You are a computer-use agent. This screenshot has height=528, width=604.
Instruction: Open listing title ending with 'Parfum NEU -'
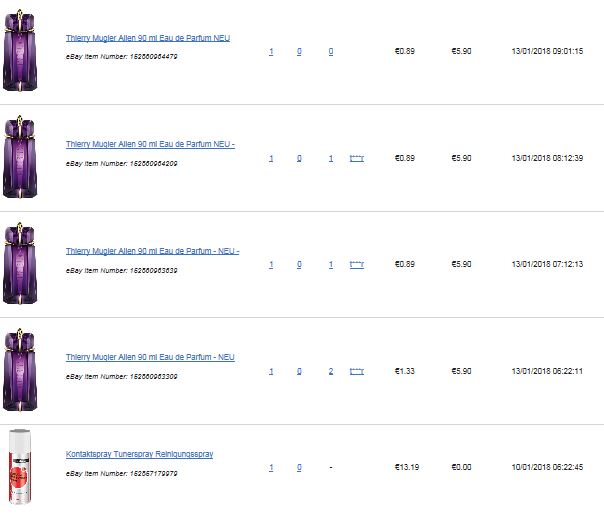[150, 144]
